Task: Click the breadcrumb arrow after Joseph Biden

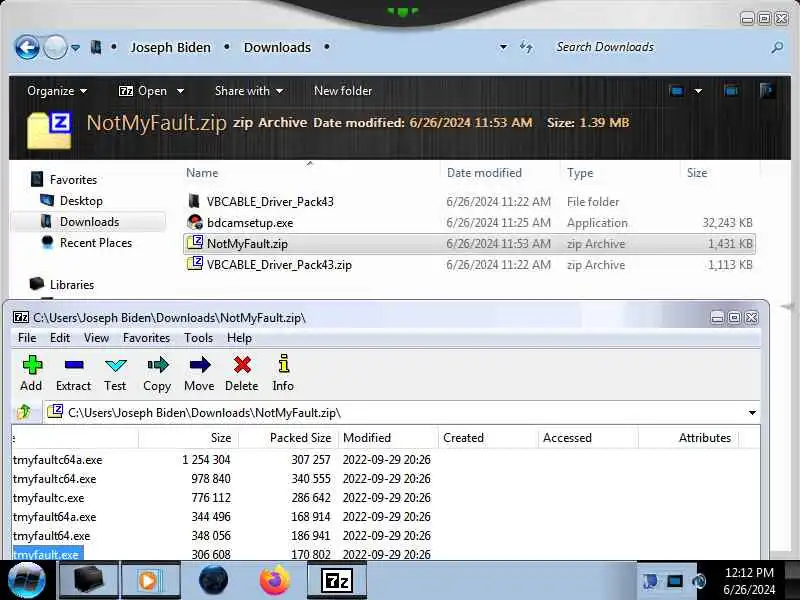Action: click(x=227, y=47)
